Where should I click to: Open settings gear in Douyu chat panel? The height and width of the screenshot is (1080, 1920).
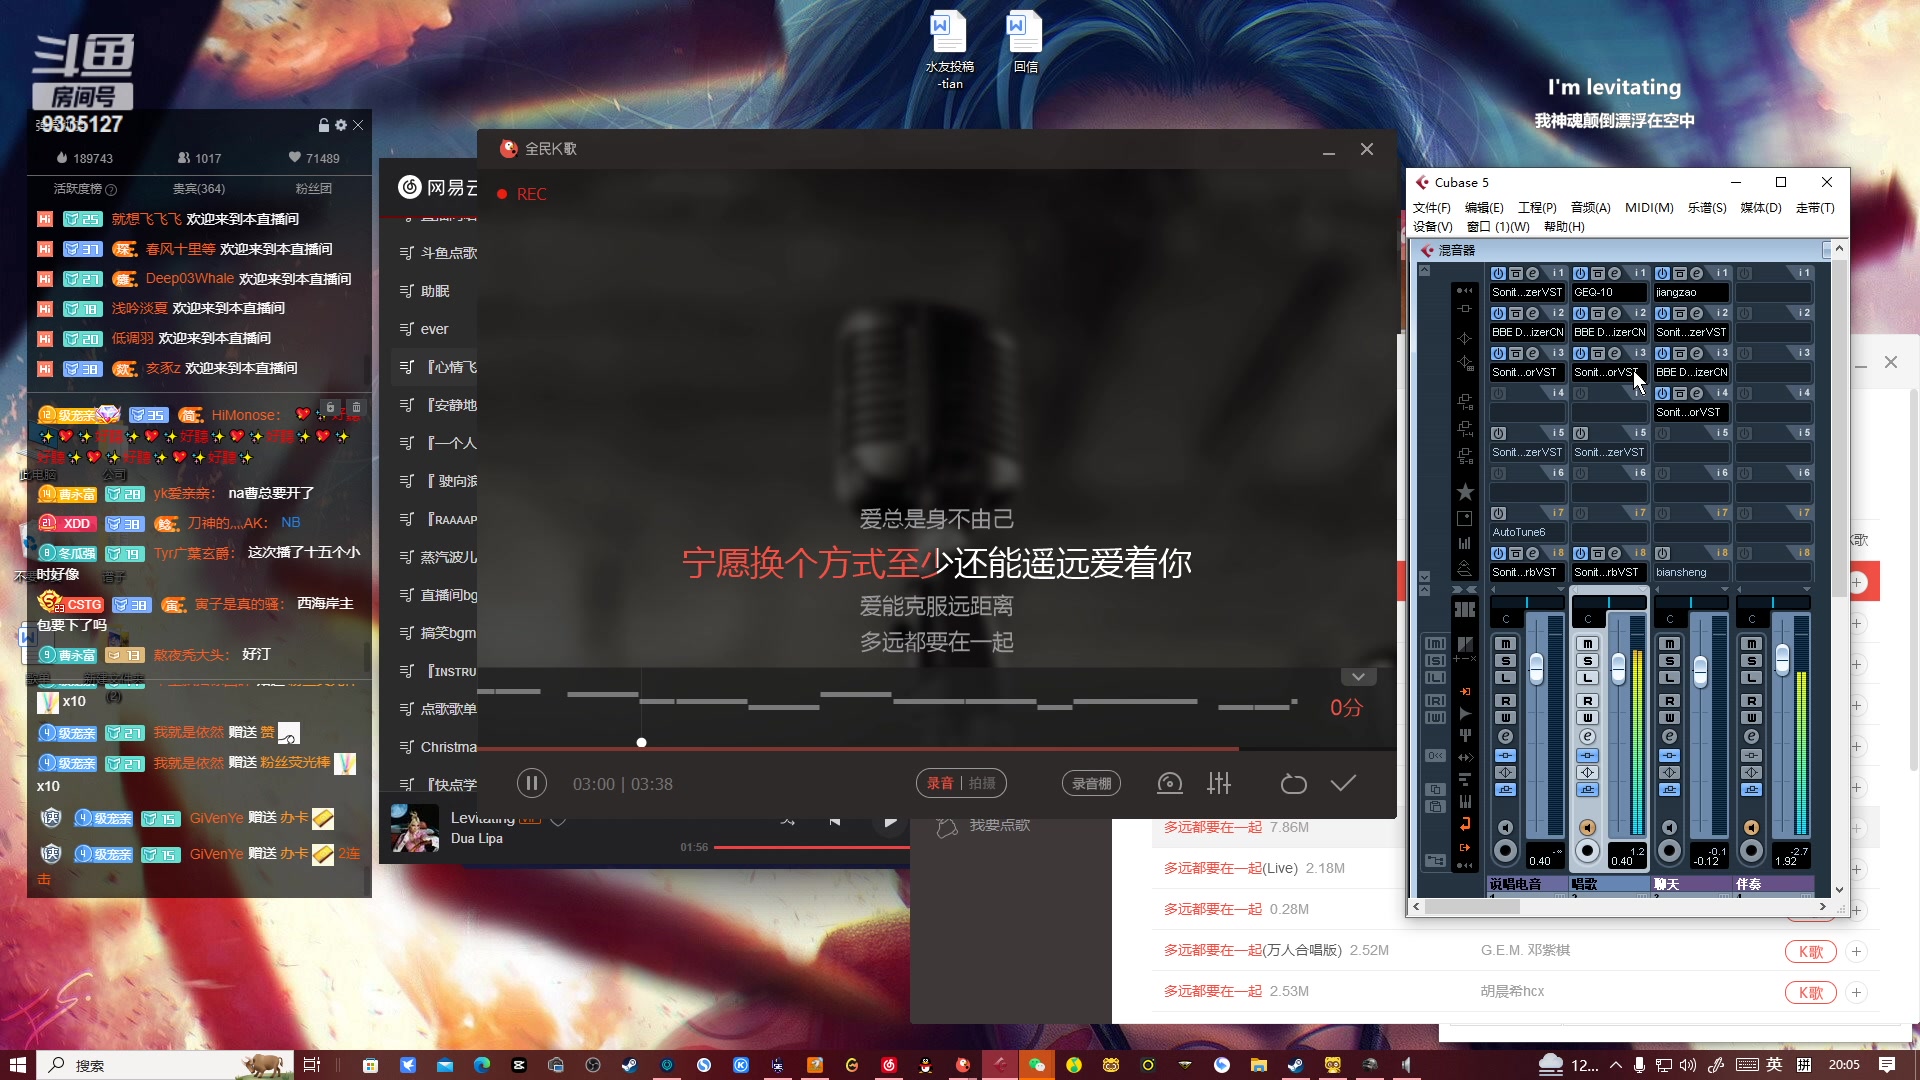[x=340, y=125]
